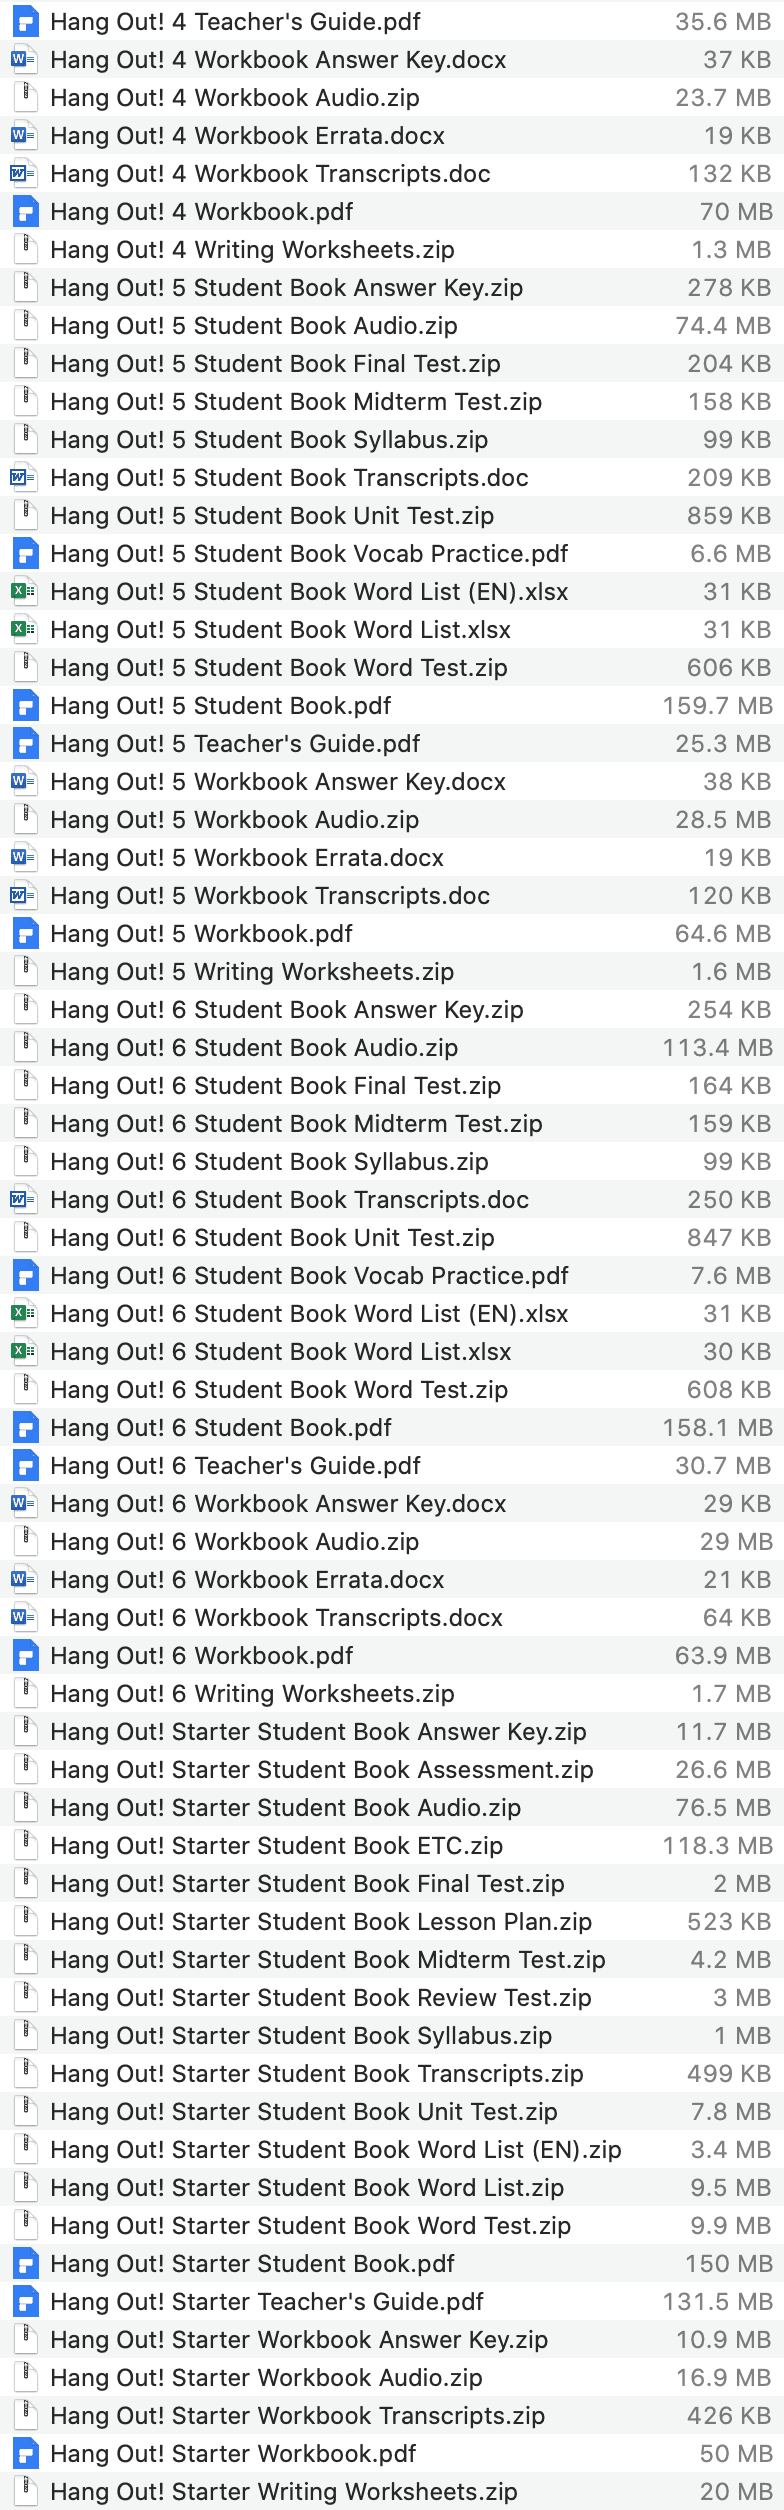Click the PDF icon of Hang Out! 4 Workbook.pdf
The image size is (784, 2510).
[x=25, y=211]
